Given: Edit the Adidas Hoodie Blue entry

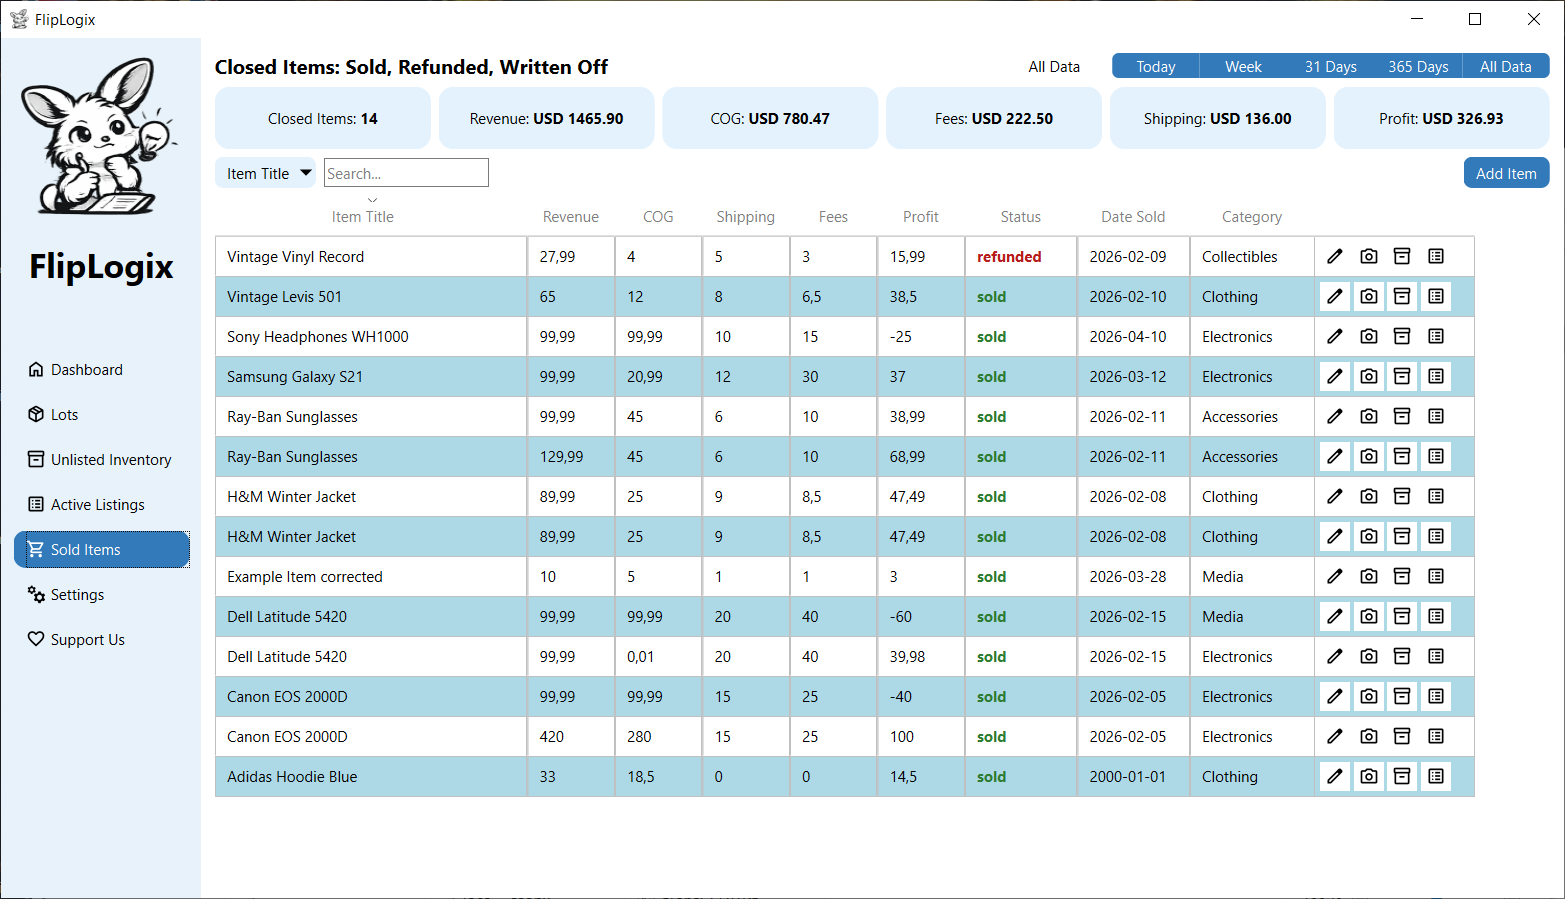Looking at the screenshot, I should point(1335,777).
